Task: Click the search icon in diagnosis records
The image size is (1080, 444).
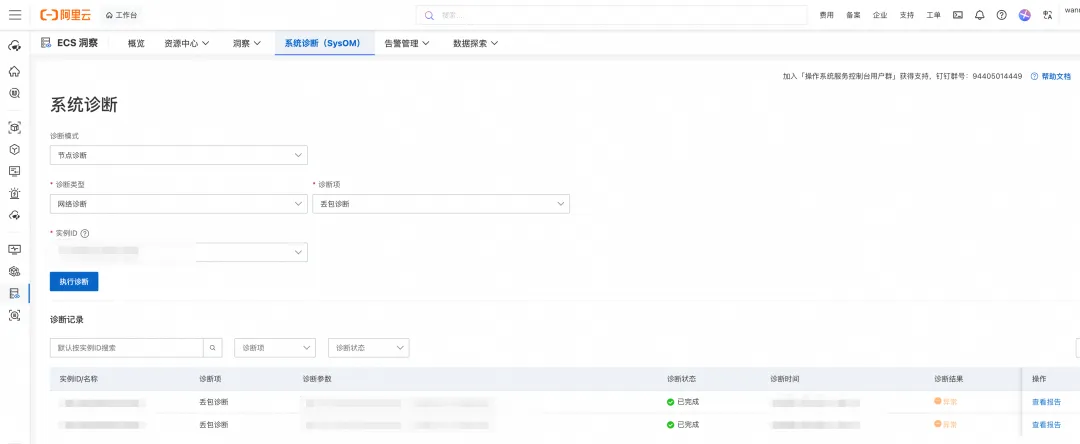Action: 213,348
